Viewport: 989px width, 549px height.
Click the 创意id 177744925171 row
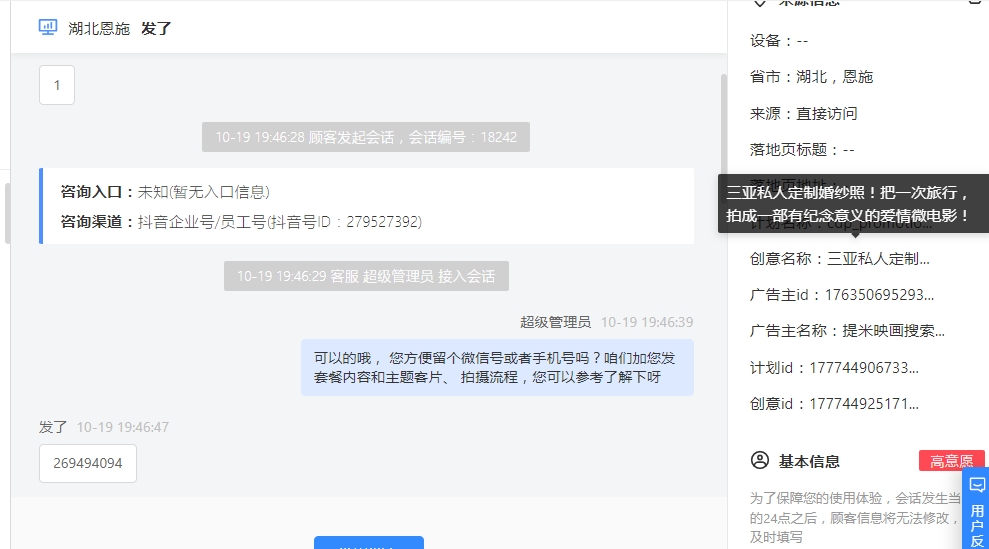(x=834, y=403)
